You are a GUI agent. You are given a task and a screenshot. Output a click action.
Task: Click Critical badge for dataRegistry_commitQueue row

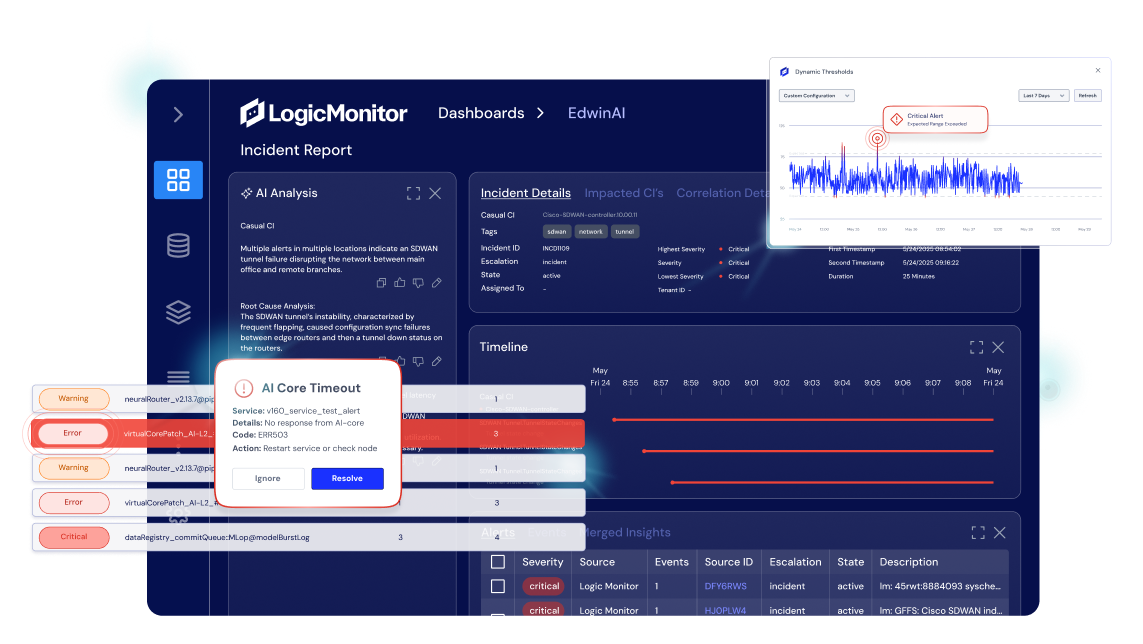click(74, 537)
